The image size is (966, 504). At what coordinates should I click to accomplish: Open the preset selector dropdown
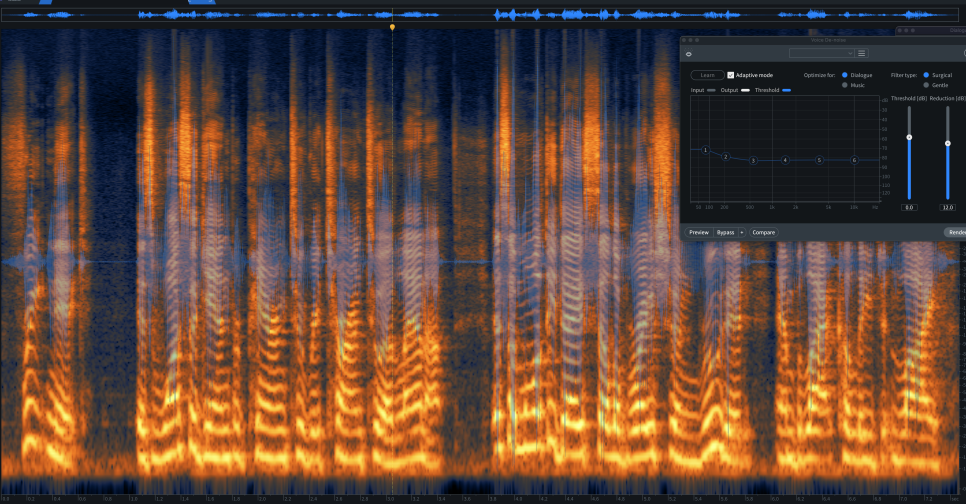[x=822, y=54]
